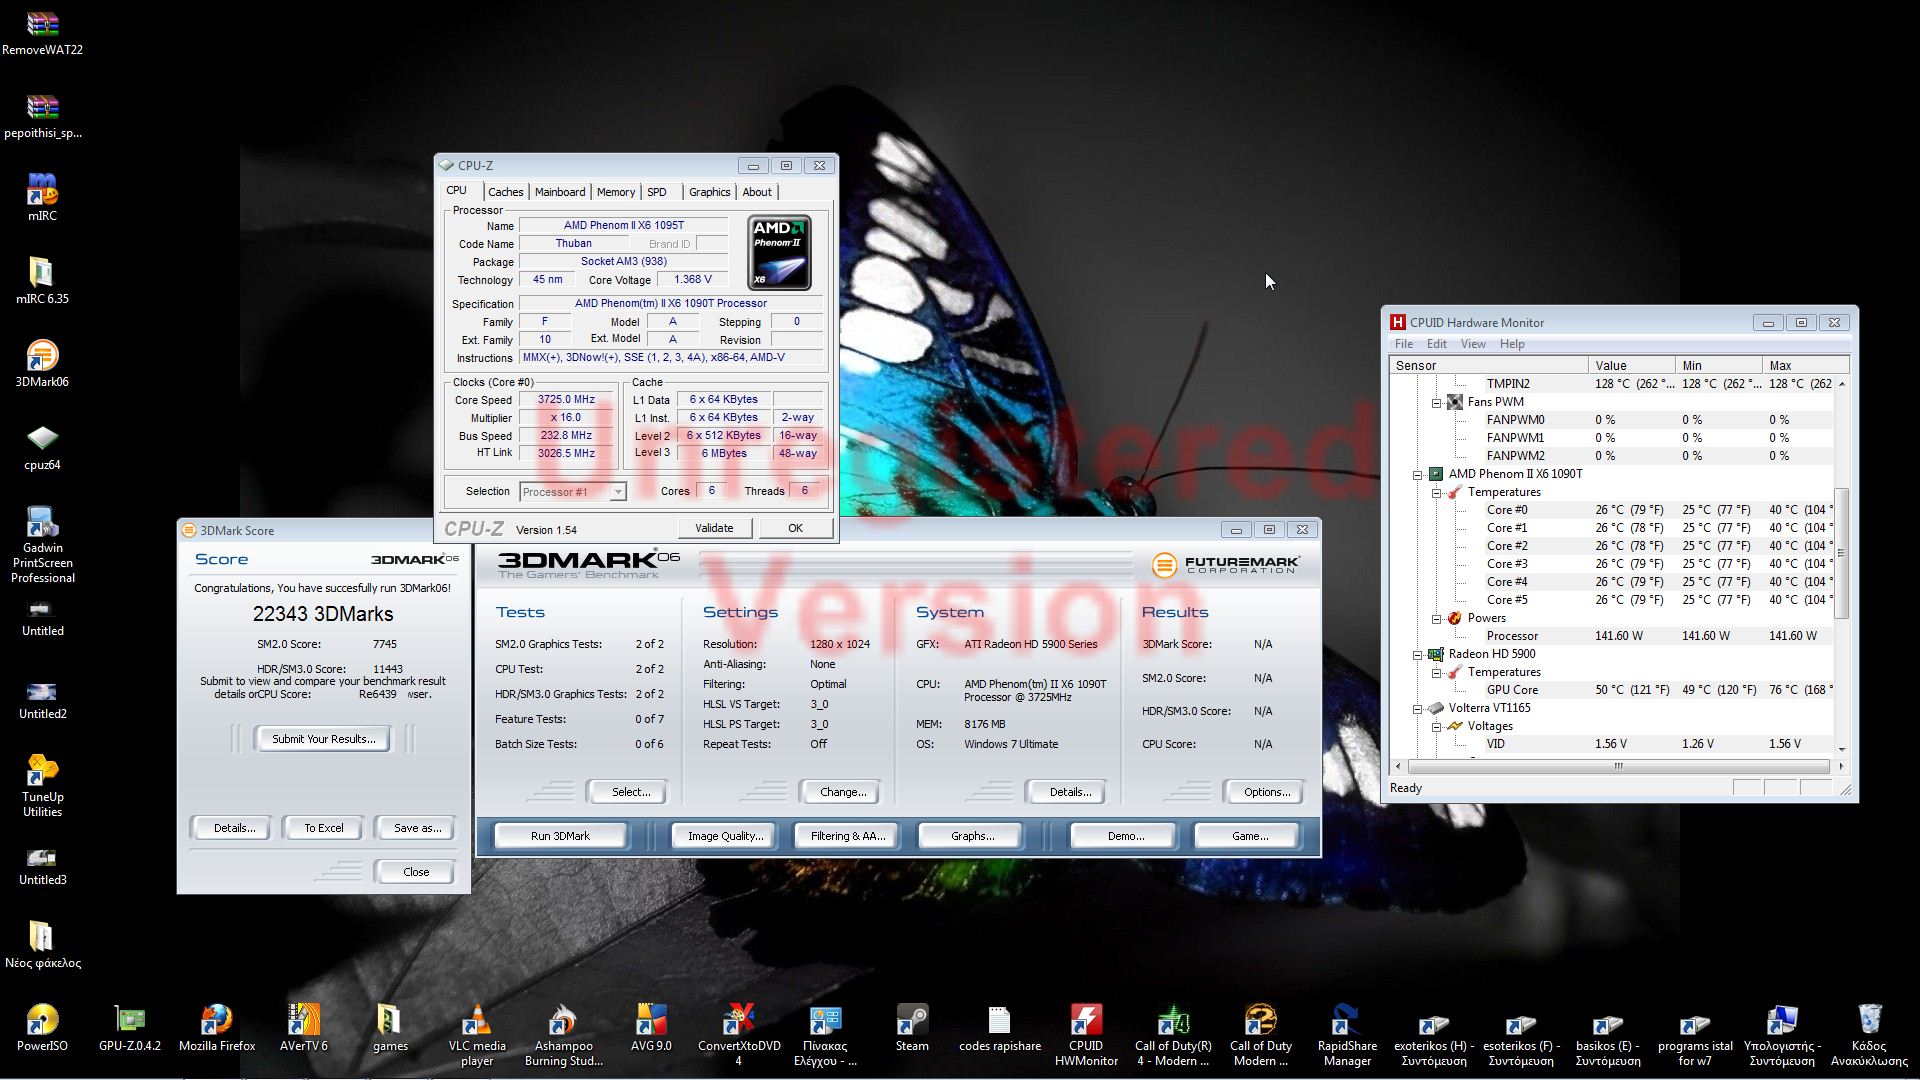1920x1080 pixels.
Task: Collapse the AMD Phenom II X6 1090T node
Action: coord(1418,474)
